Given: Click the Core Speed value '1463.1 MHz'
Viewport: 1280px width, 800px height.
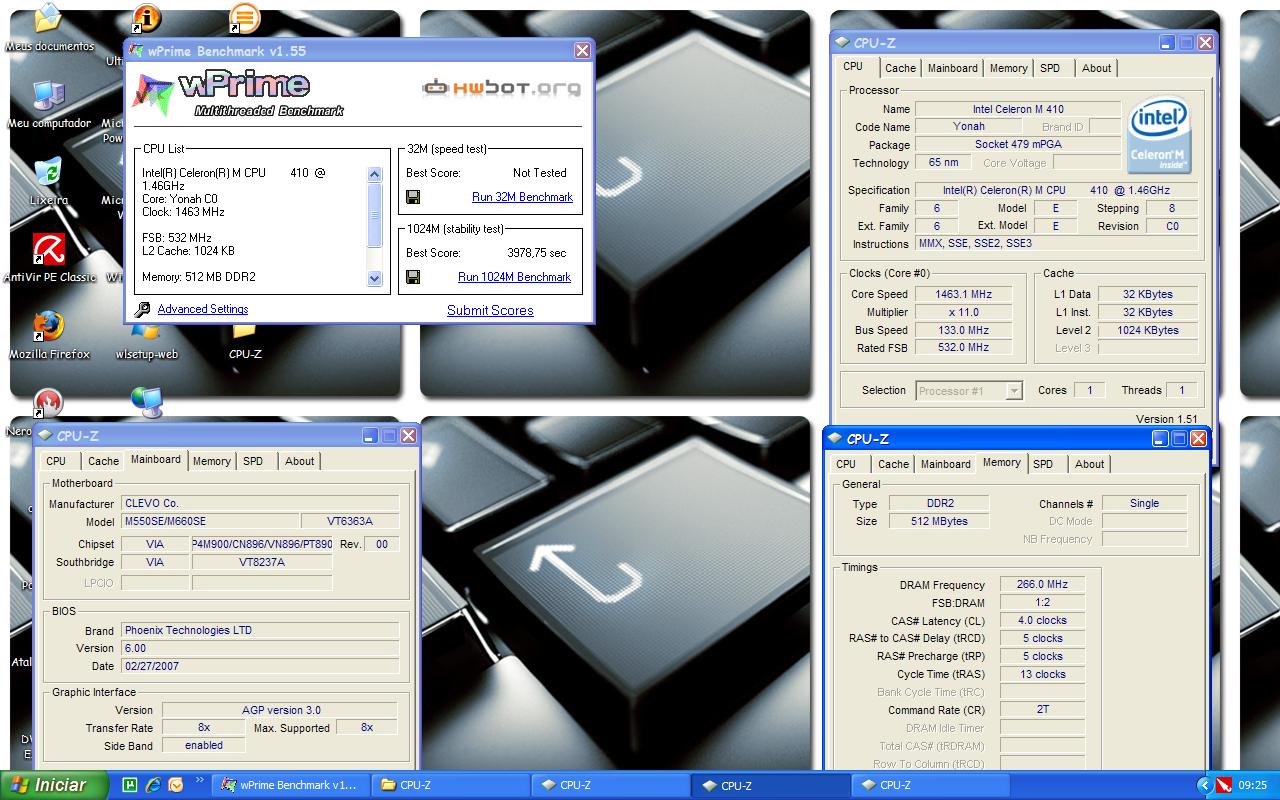Looking at the screenshot, I should click(964, 294).
